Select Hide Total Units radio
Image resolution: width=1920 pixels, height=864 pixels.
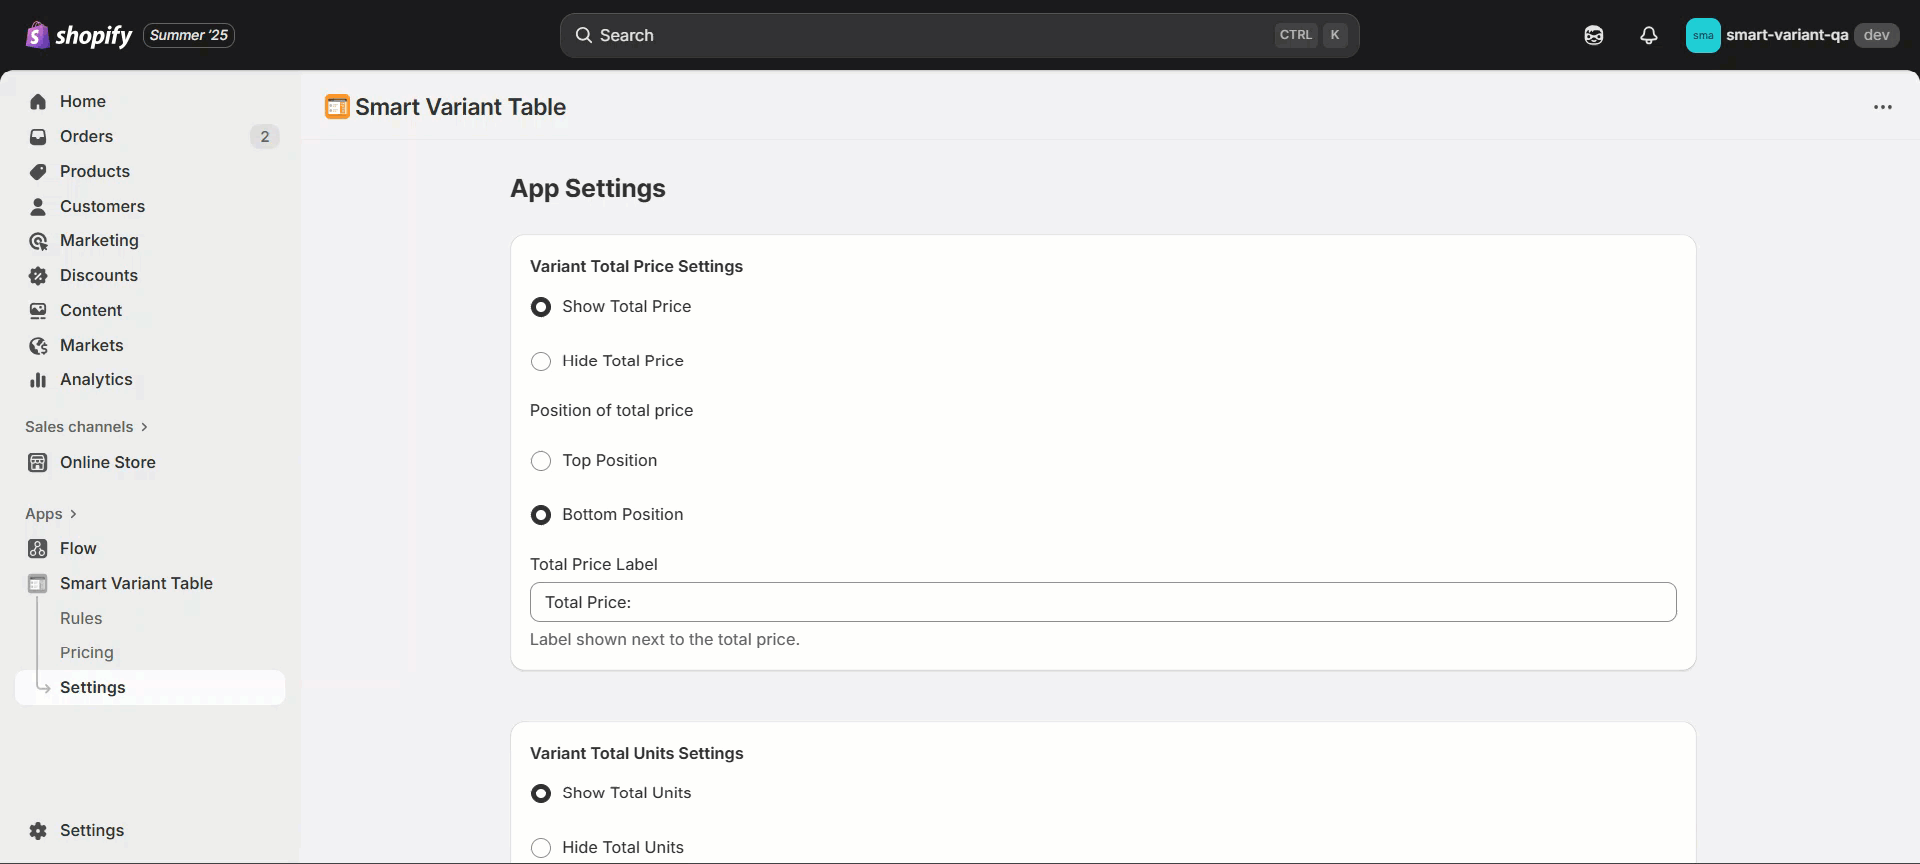(x=541, y=848)
